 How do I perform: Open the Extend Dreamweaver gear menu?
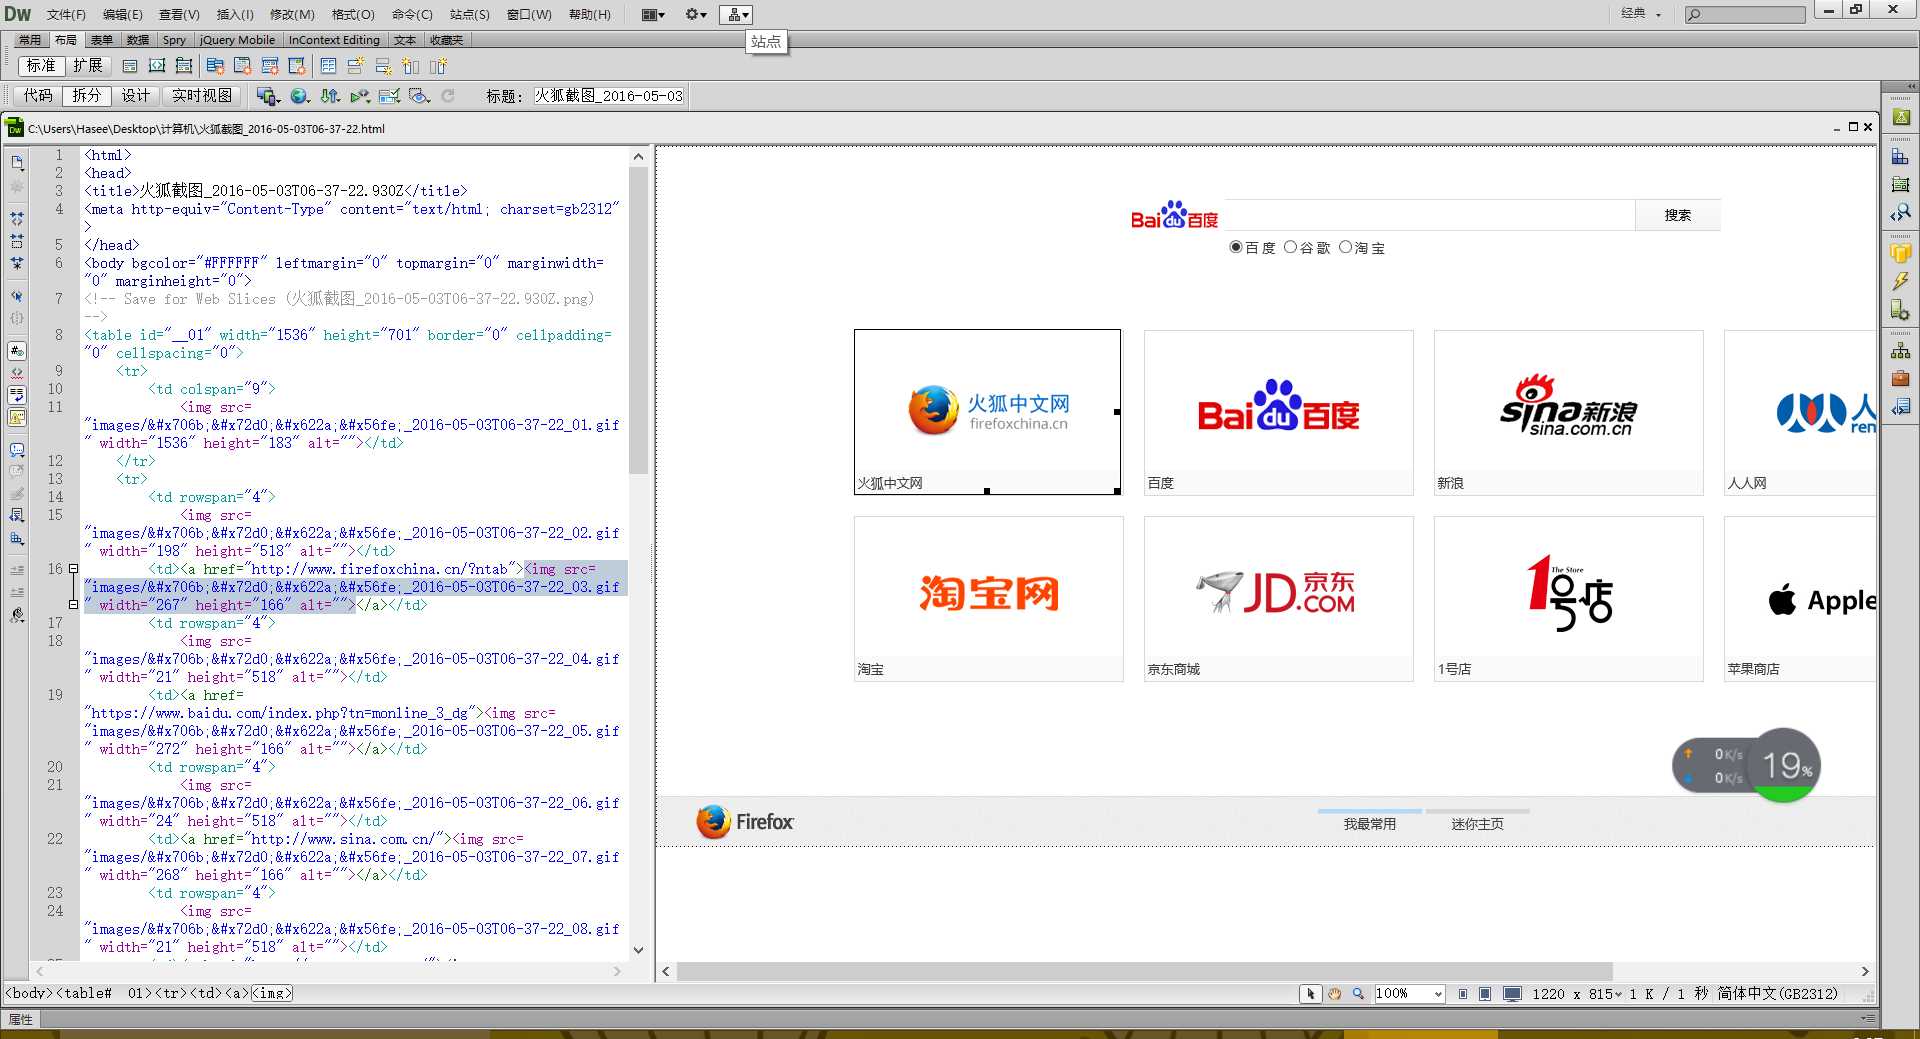(x=696, y=14)
